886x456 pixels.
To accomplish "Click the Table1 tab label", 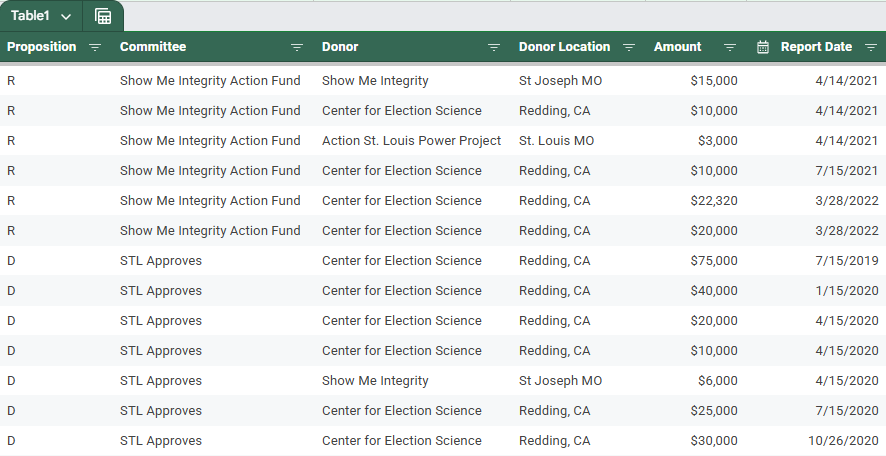I will tap(31, 16).
